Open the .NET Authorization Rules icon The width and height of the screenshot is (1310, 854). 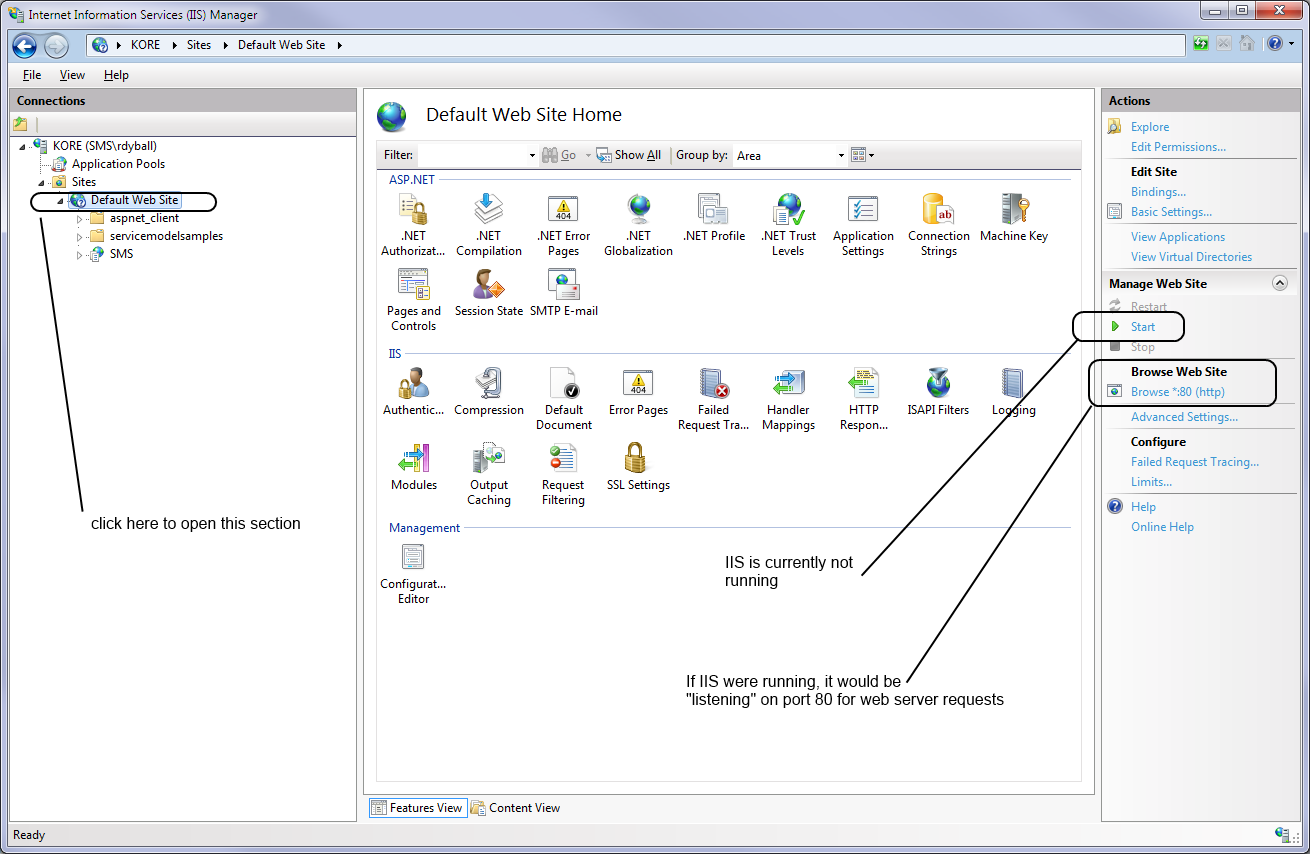point(413,211)
